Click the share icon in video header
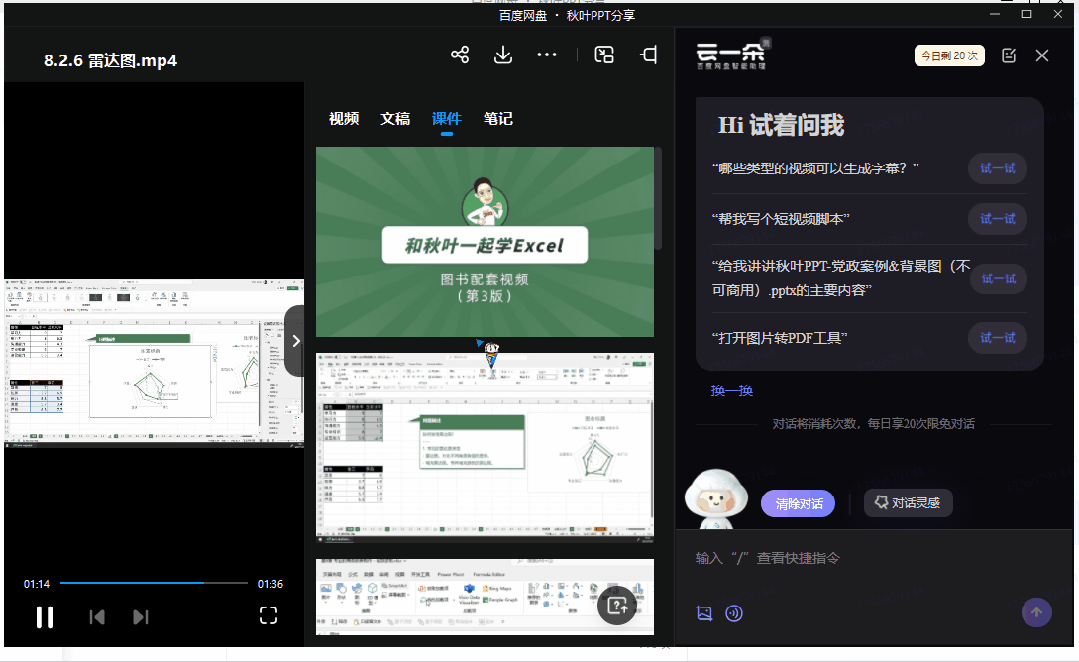 pos(460,55)
